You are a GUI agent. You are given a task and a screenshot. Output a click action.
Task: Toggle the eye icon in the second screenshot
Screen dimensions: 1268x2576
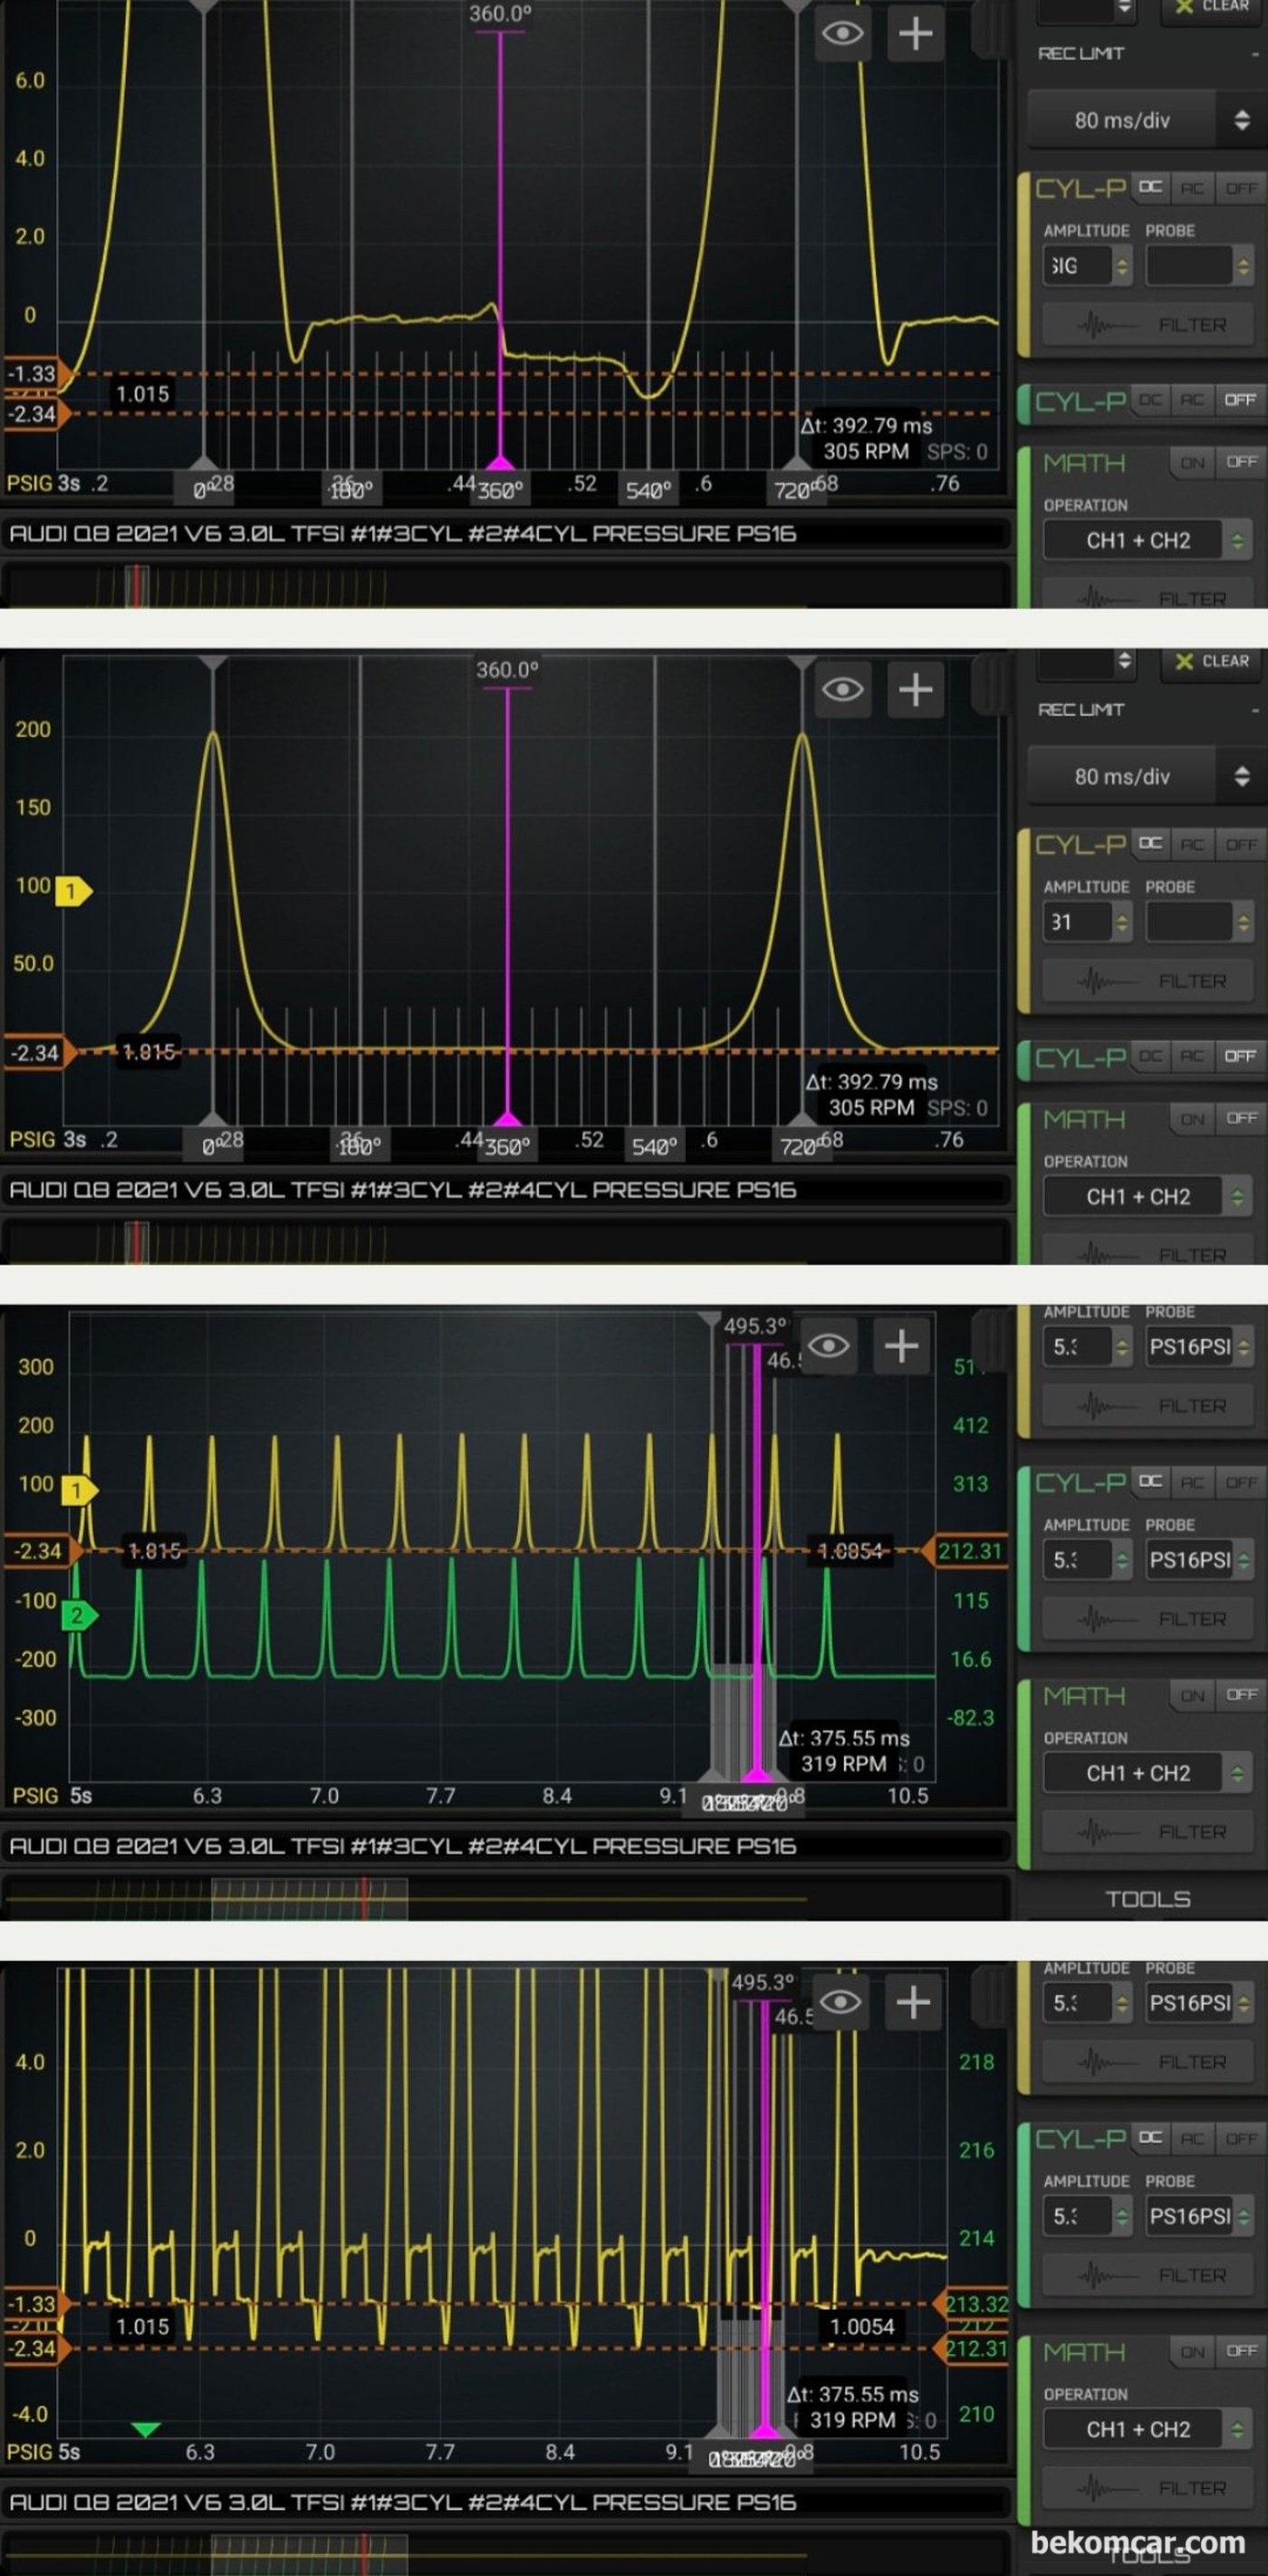pyautogui.click(x=842, y=690)
